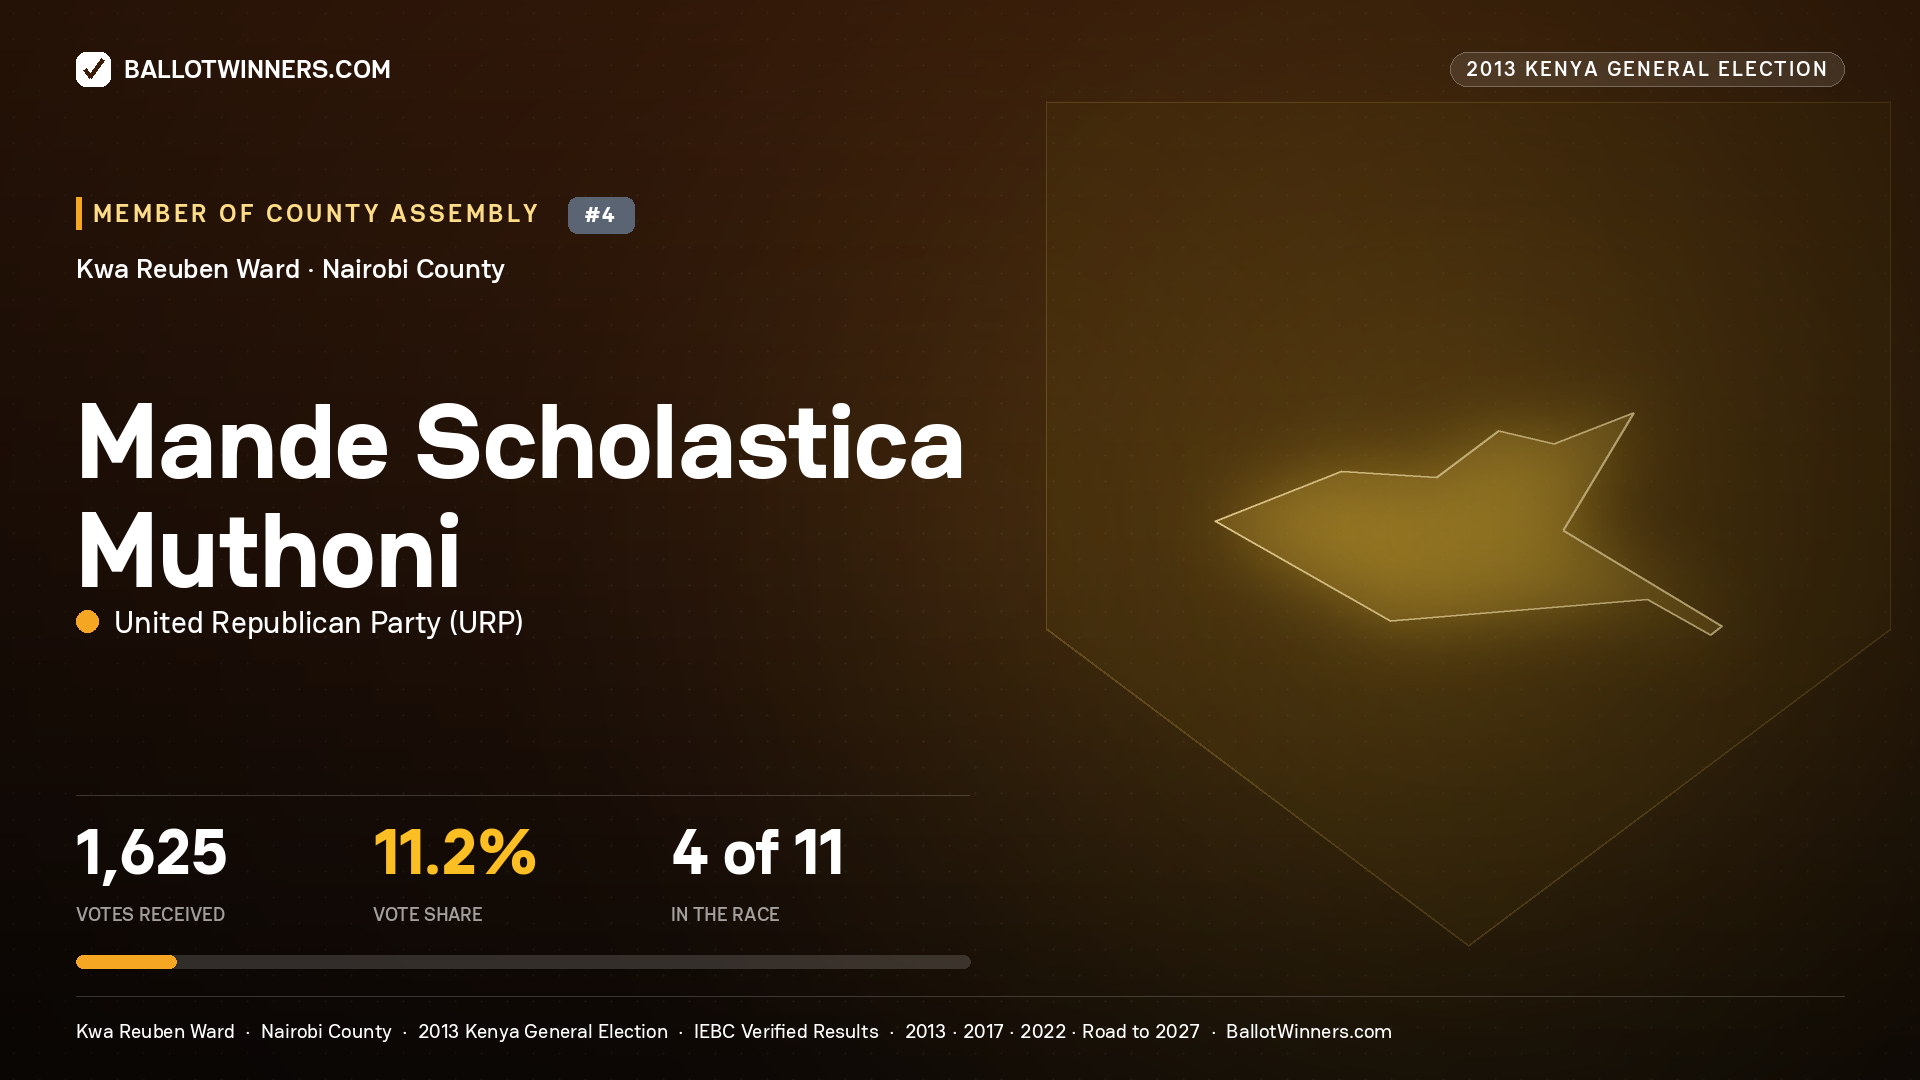Click the 11.2% vote share figure
The height and width of the screenshot is (1080, 1920).
tap(455, 852)
